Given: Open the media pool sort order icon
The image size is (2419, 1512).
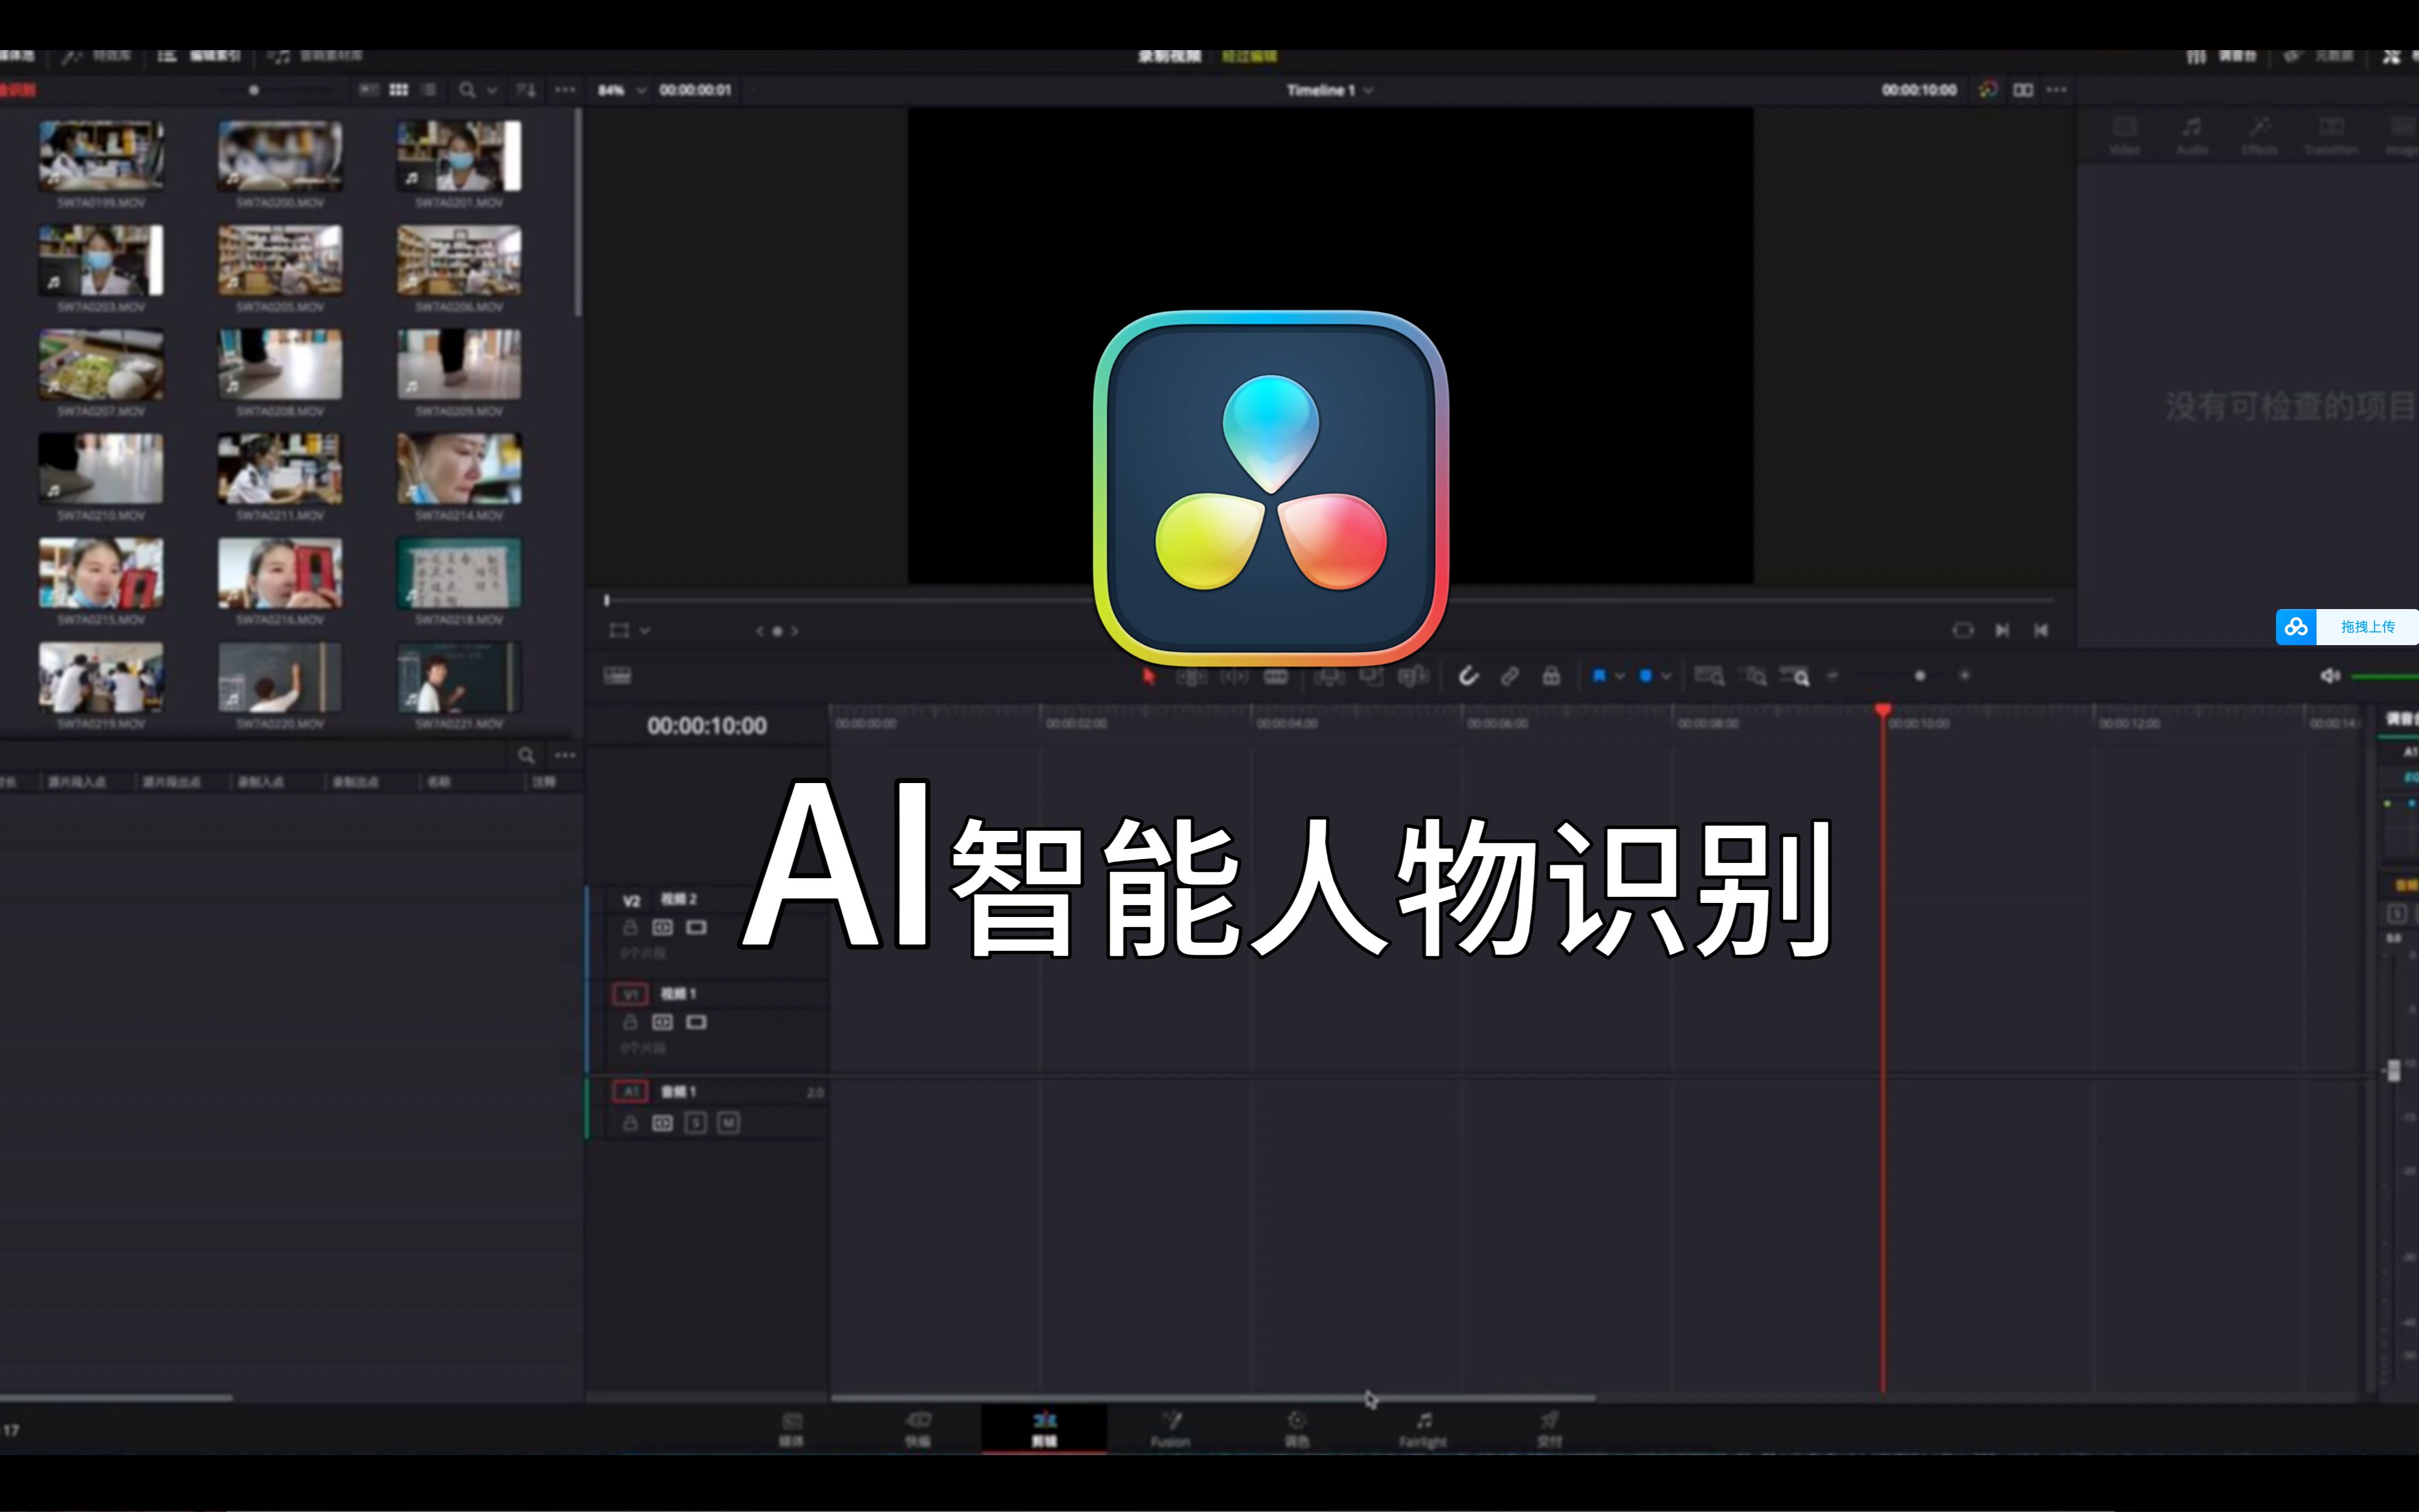Looking at the screenshot, I should pyautogui.click(x=525, y=90).
